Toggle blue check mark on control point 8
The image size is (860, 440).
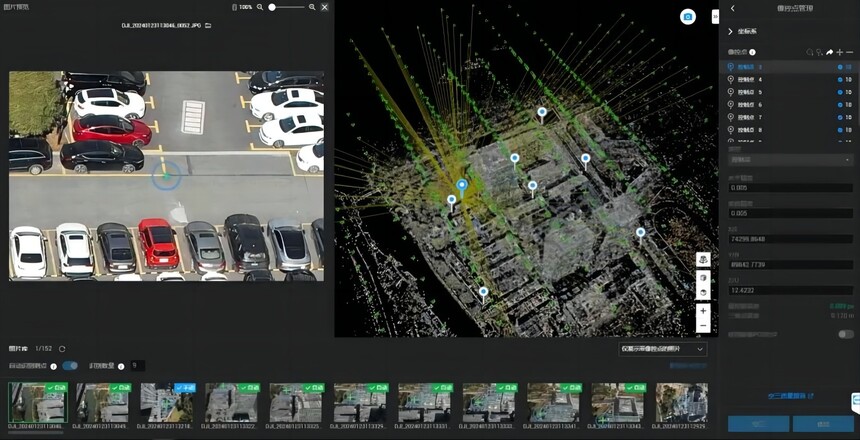tap(840, 130)
